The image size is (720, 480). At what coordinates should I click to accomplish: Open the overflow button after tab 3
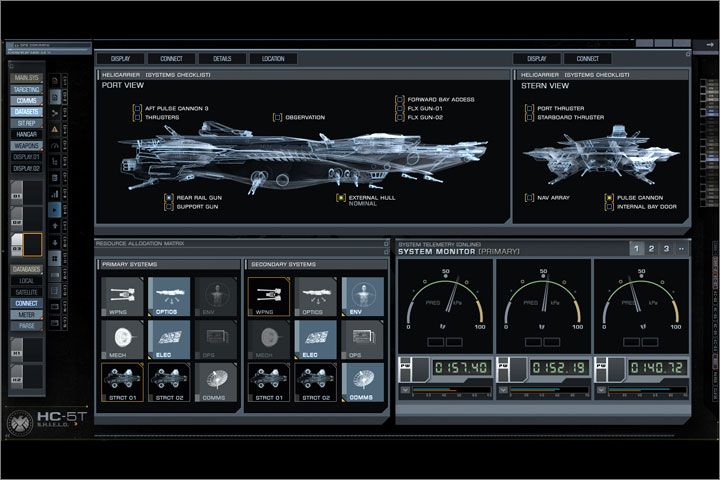coord(681,249)
